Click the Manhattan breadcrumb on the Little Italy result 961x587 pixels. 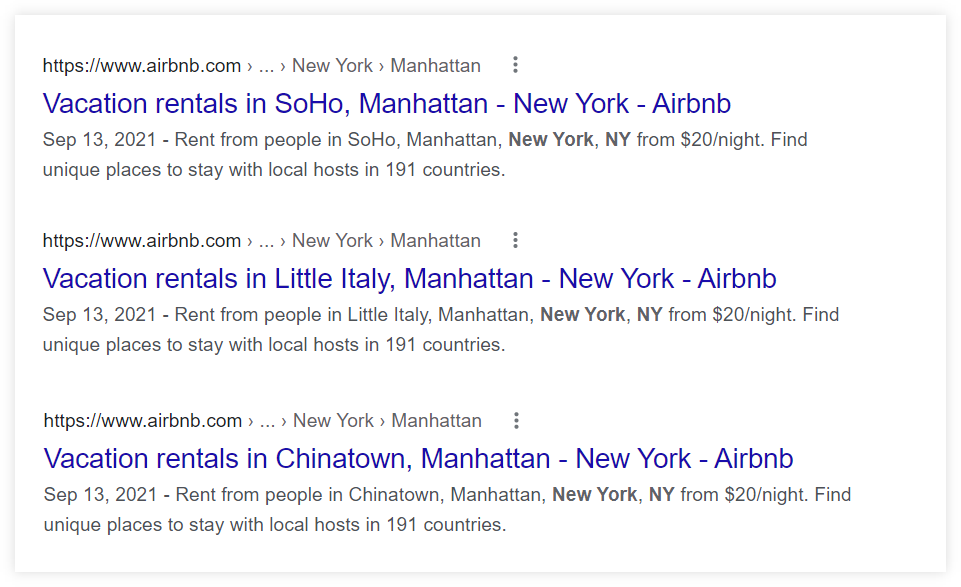click(436, 240)
